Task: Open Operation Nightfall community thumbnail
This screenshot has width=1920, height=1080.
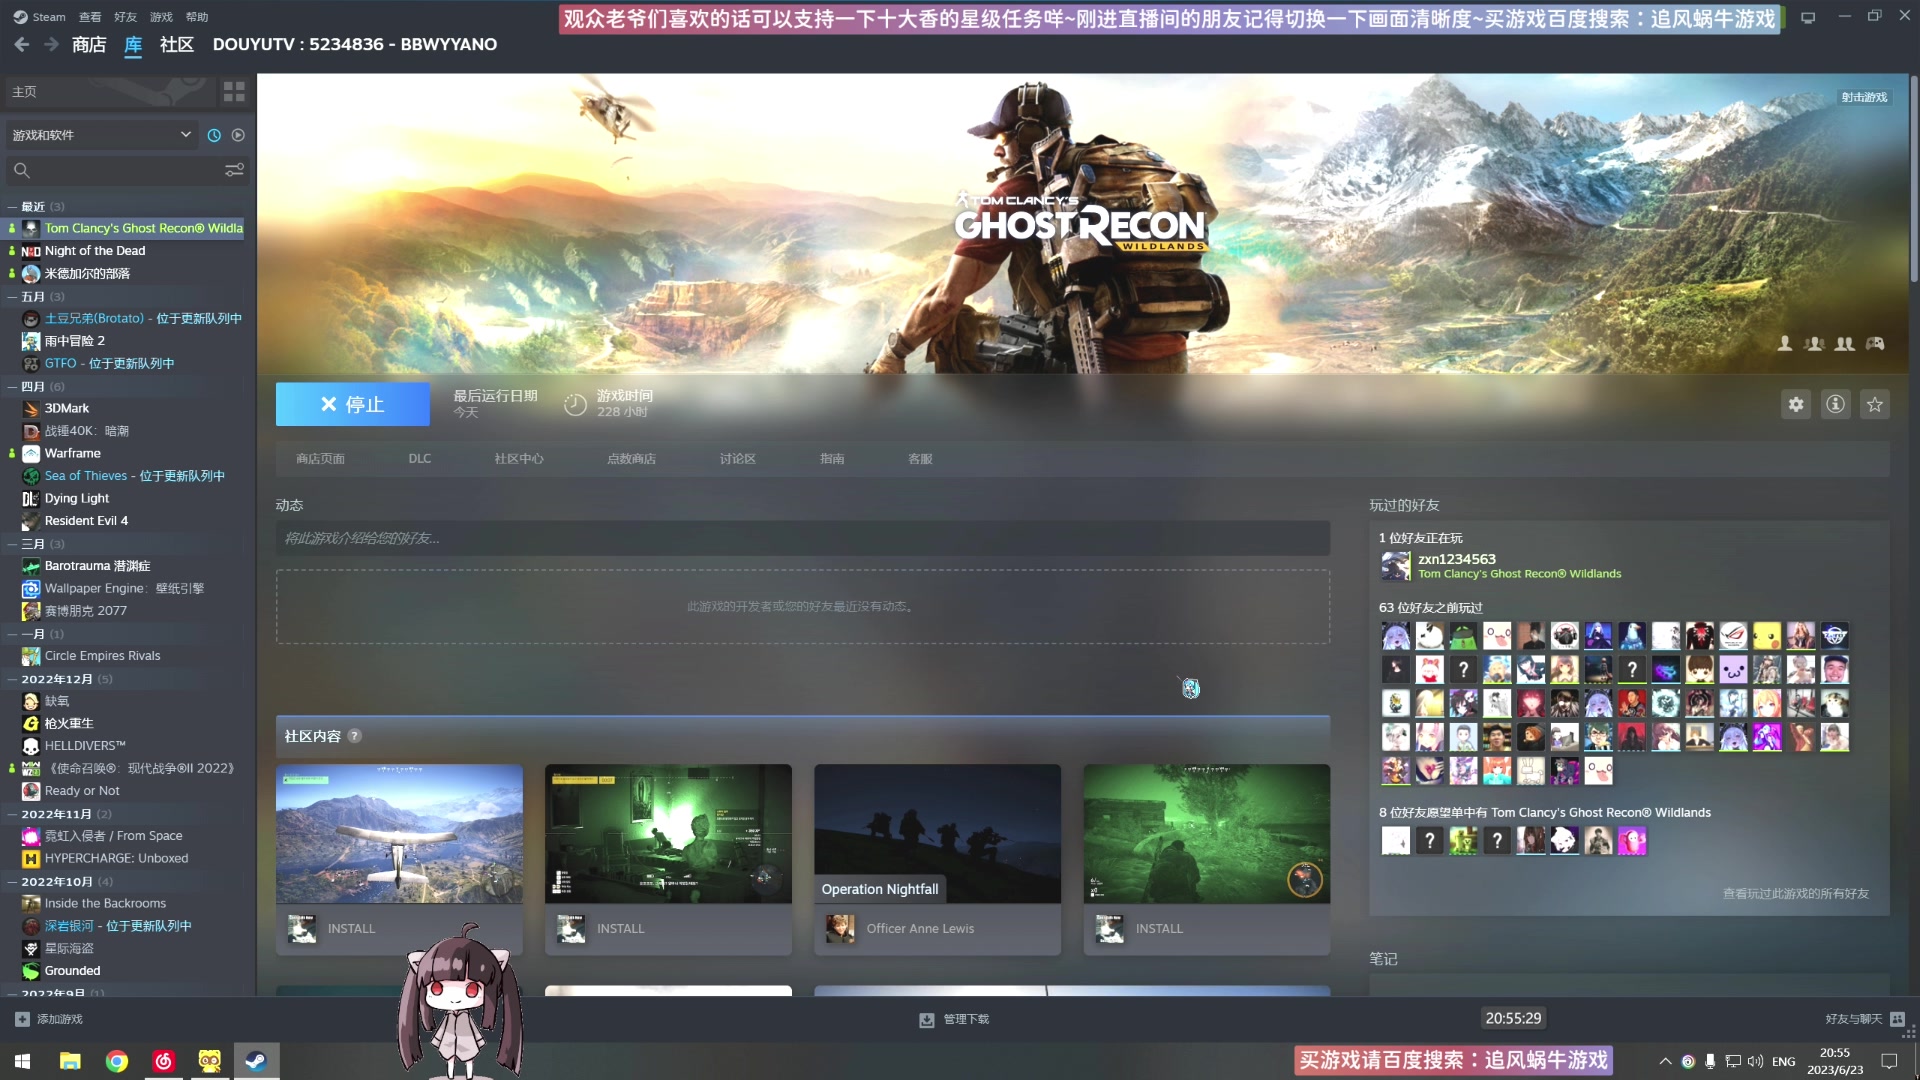Action: tap(937, 833)
